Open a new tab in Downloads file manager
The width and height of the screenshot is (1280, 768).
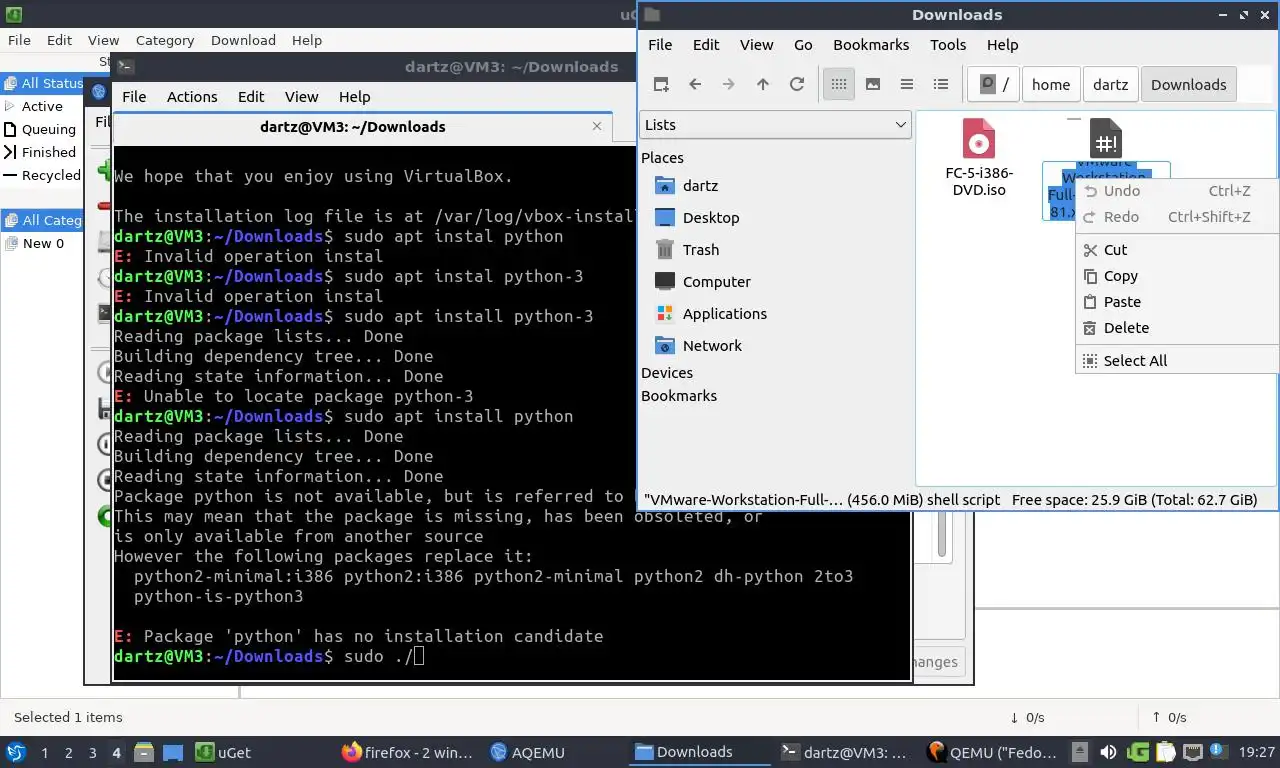click(x=661, y=84)
